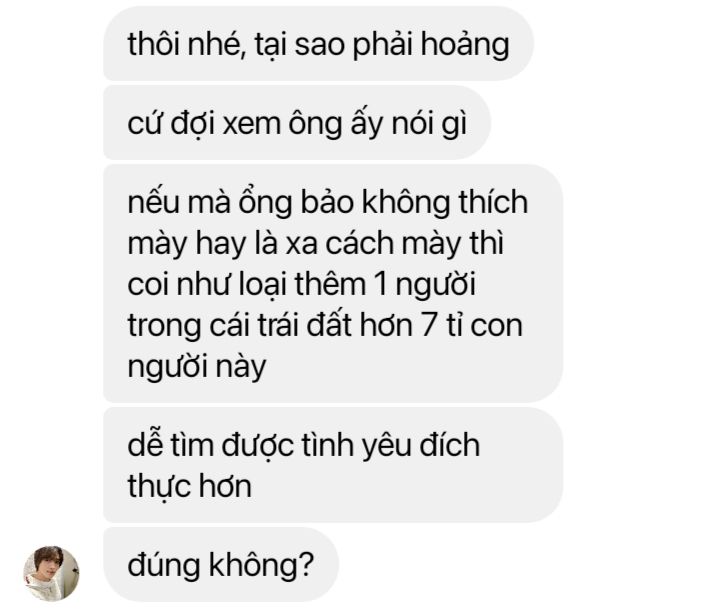Viewport: 716px width, 612px height.
Task: Click the words 'thôi nhé' in the first bubble
Action: coord(186,44)
